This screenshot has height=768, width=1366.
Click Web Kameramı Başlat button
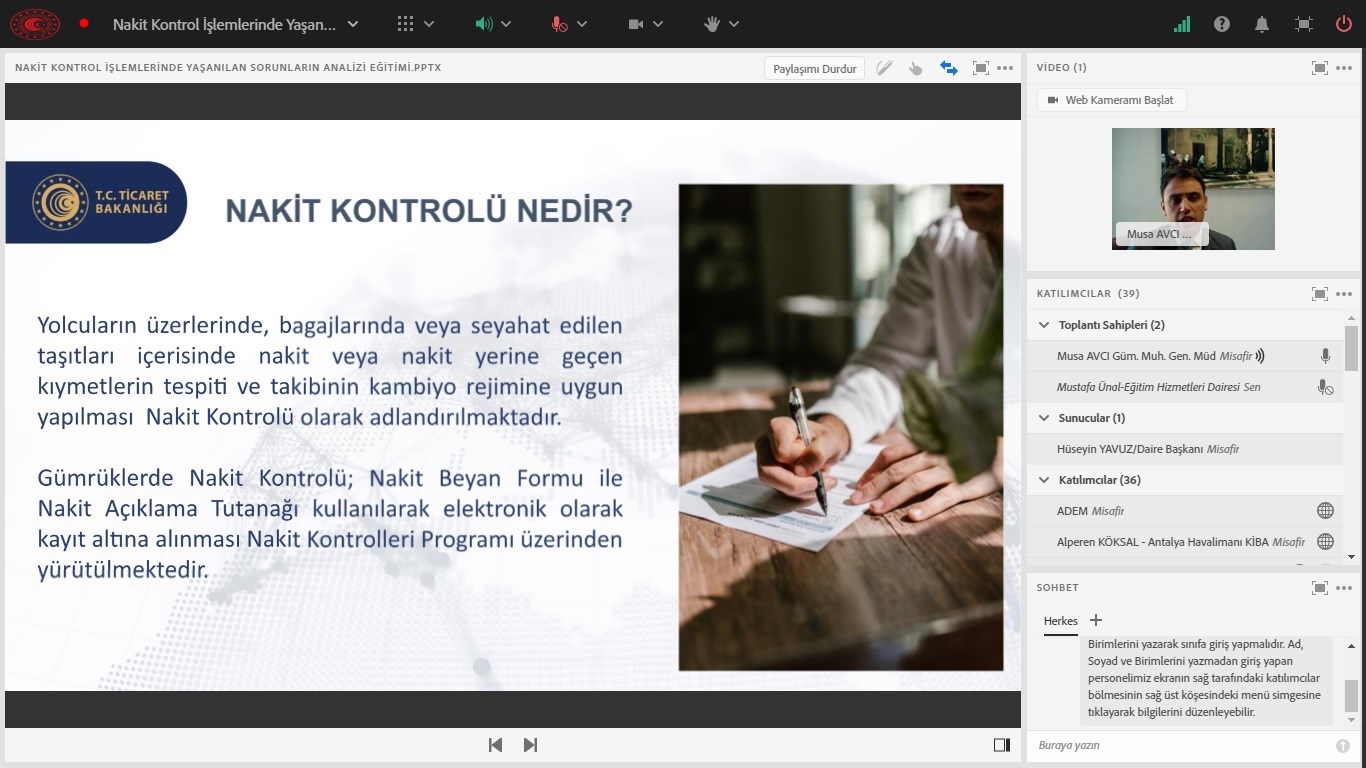click(1111, 100)
